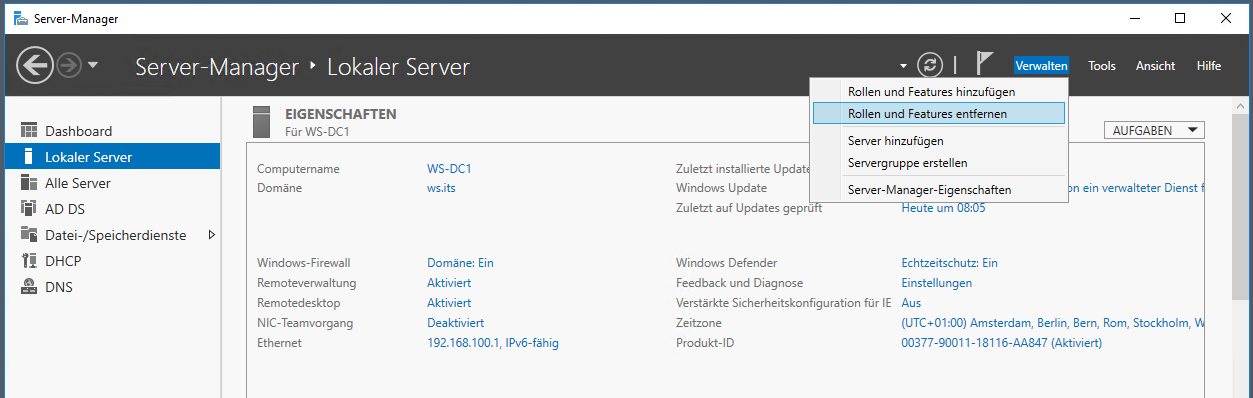Click the back navigation arrow
1253x398 pixels.
click(35, 66)
